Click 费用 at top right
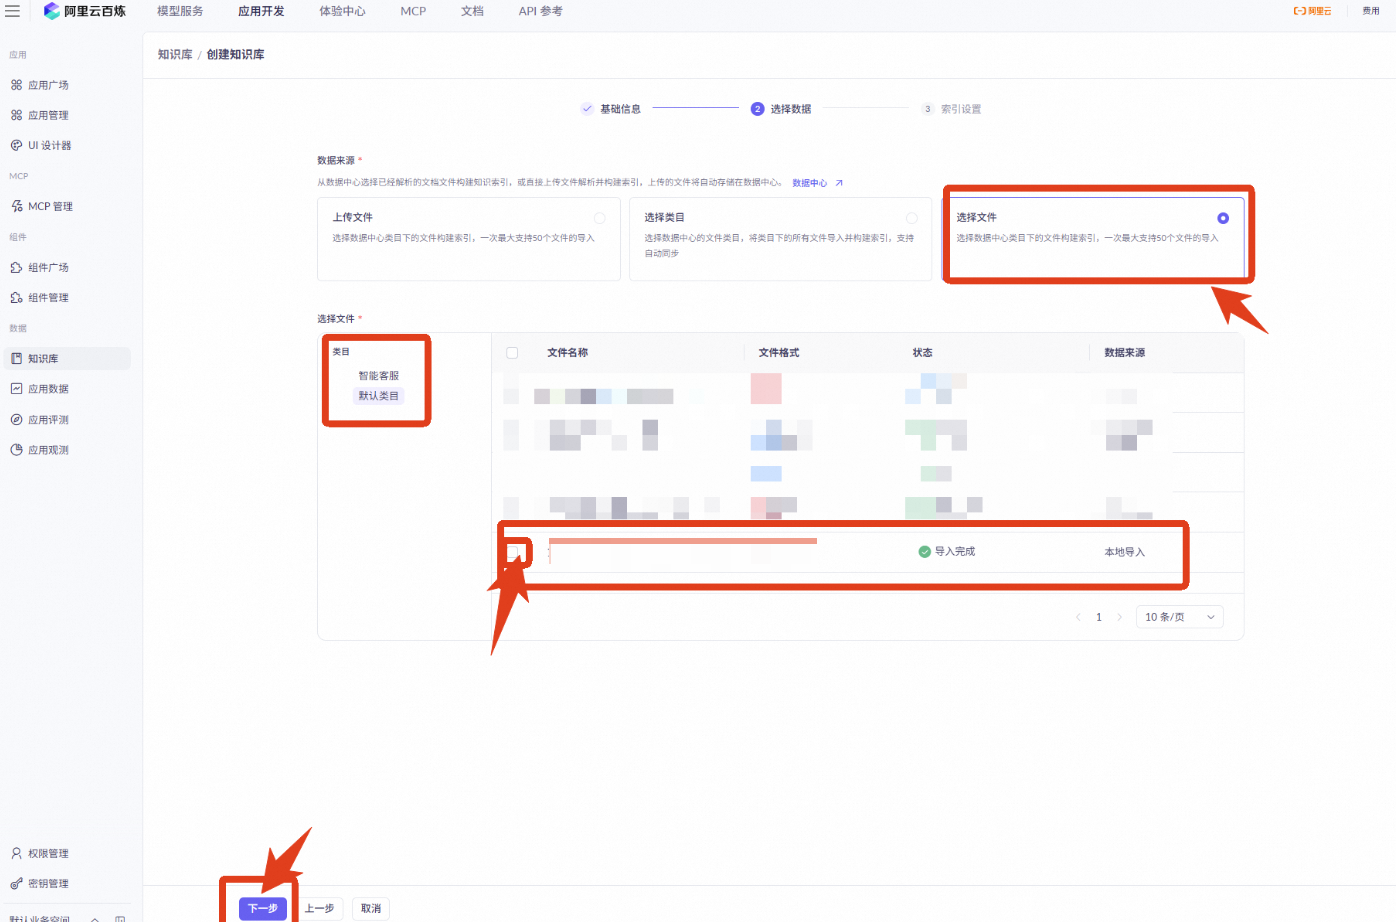 [x=1371, y=11]
